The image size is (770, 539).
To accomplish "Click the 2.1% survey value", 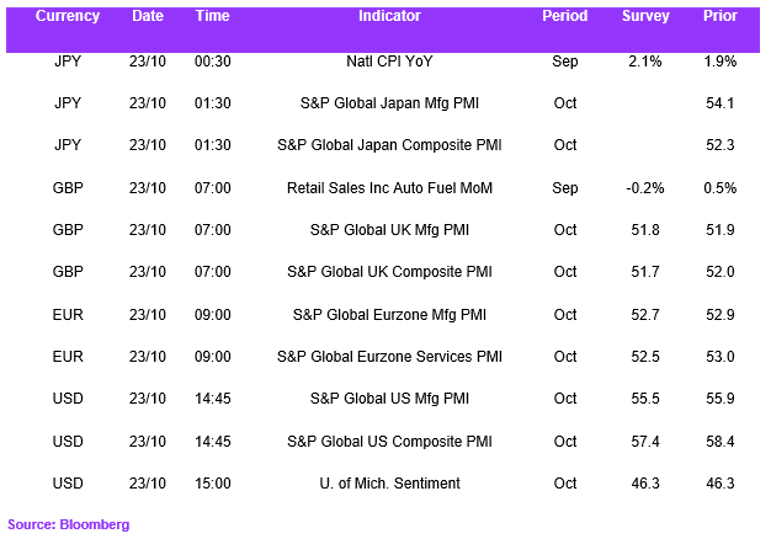I will [645, 61].
